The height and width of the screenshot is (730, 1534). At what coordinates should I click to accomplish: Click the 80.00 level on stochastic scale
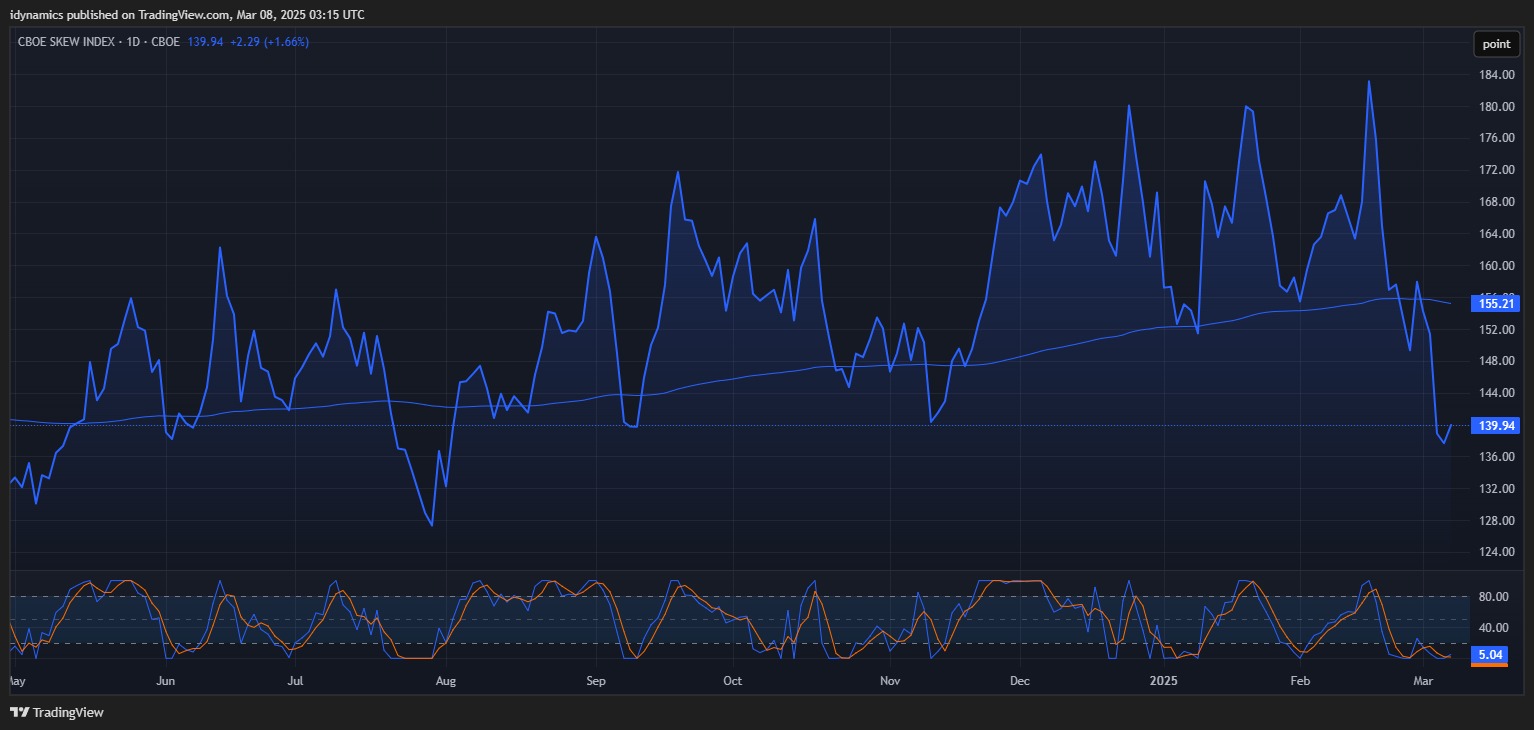pyautogui.click(x=1493, y=597)
